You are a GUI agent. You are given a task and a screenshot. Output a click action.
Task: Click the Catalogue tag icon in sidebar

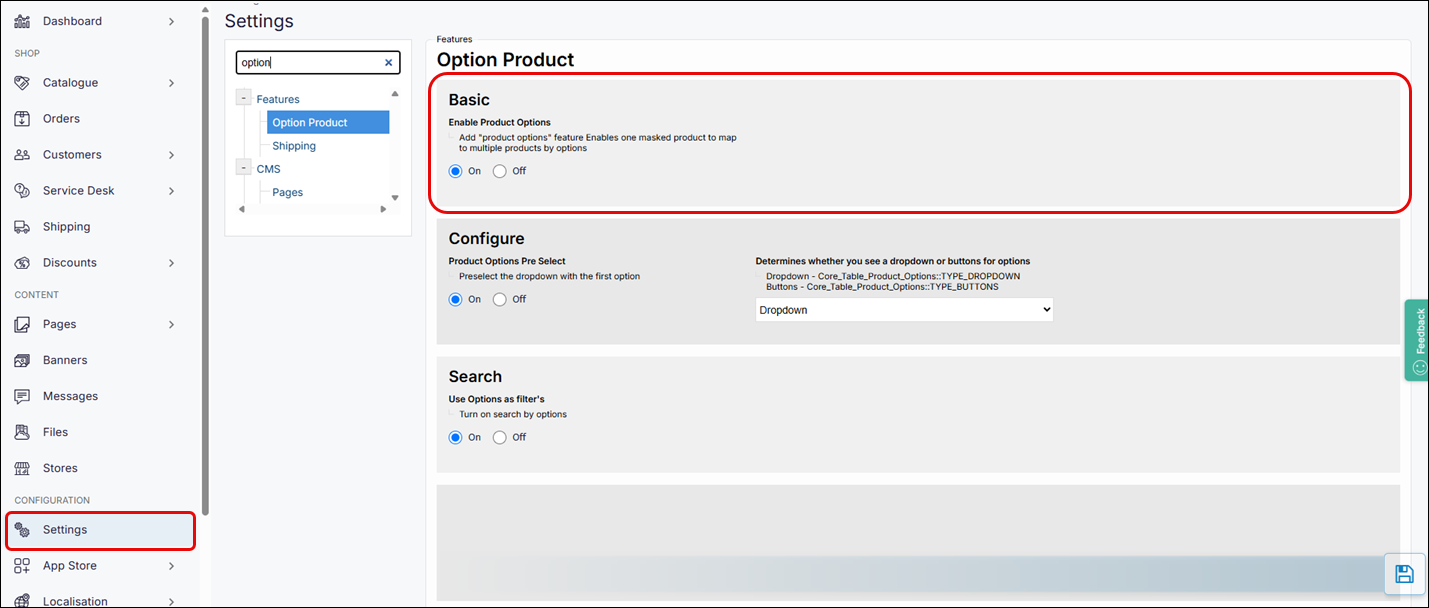(22, 83)
